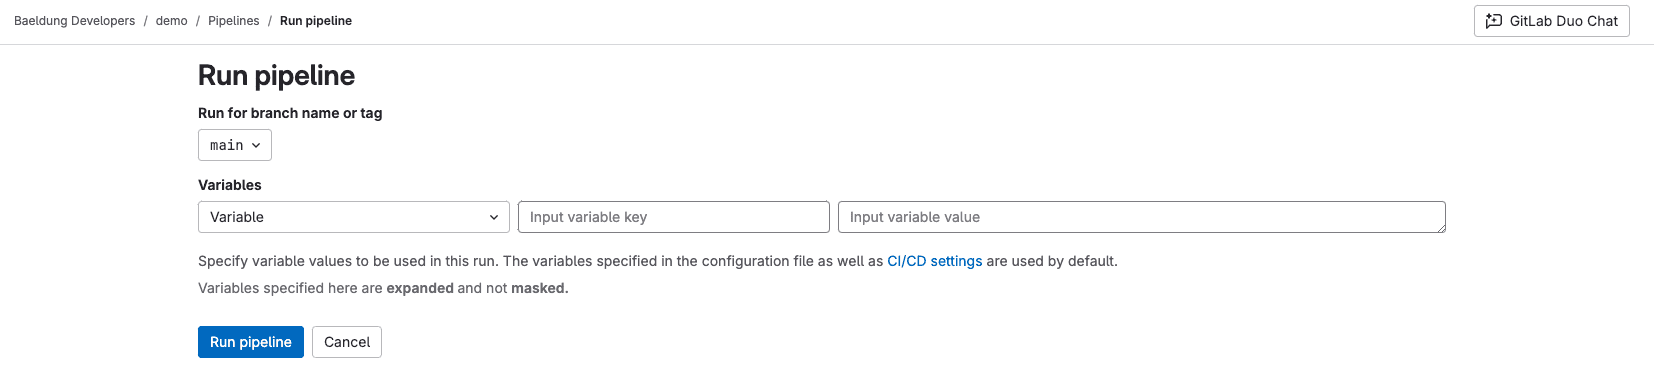
Task: Focus the Input variable key field
Action: click(x=674, y=217)
